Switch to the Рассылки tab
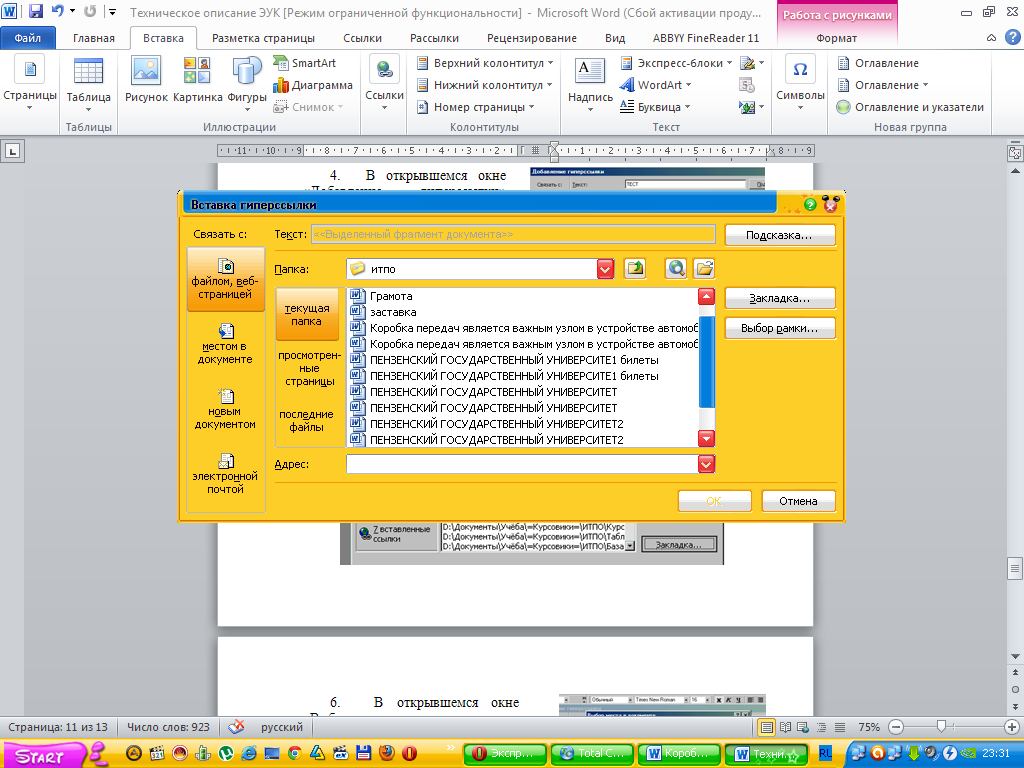 click(434, 38)
